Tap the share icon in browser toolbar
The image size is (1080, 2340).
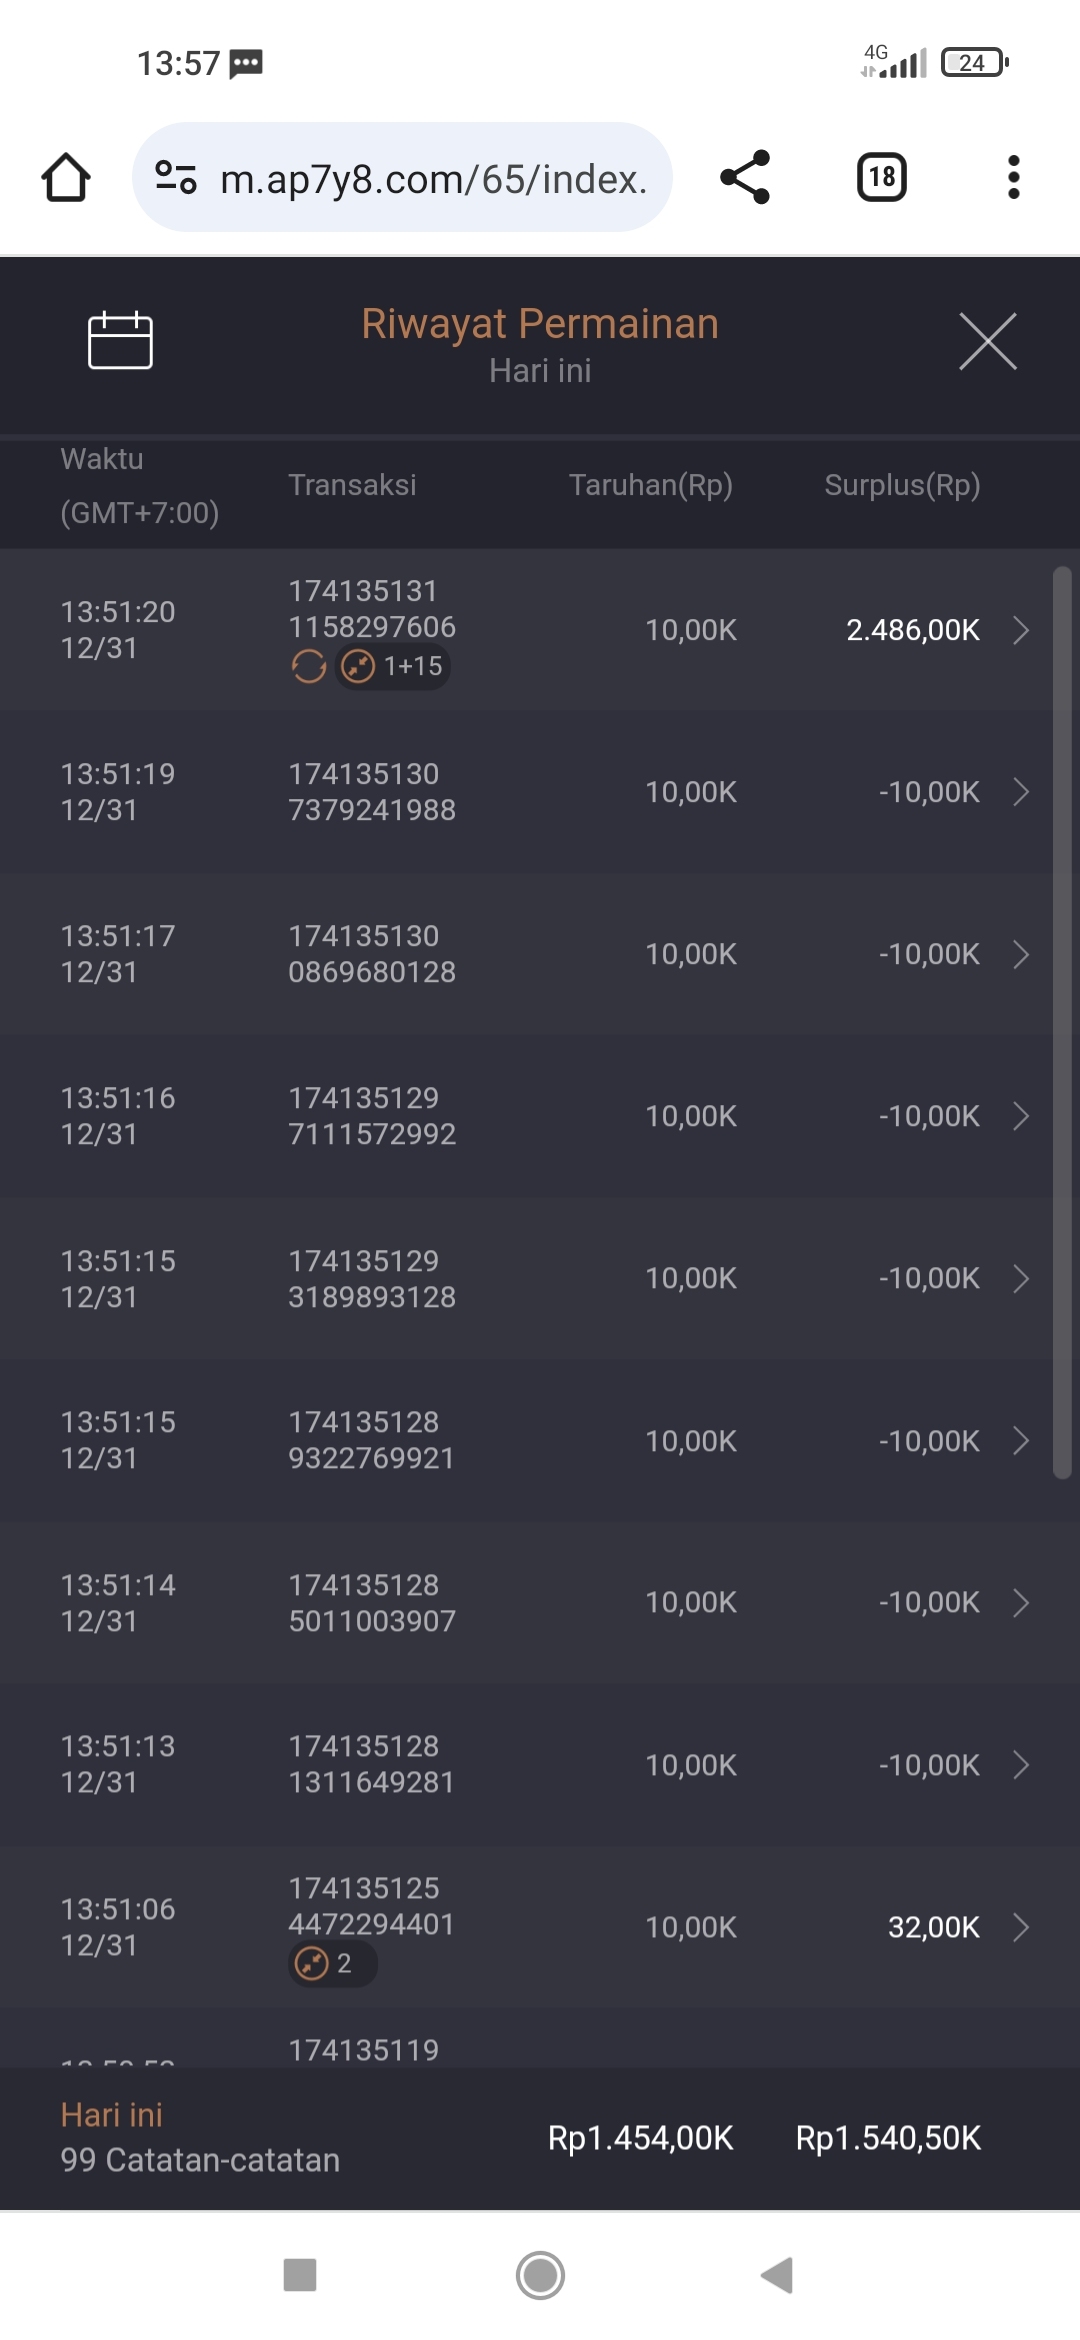745,178
